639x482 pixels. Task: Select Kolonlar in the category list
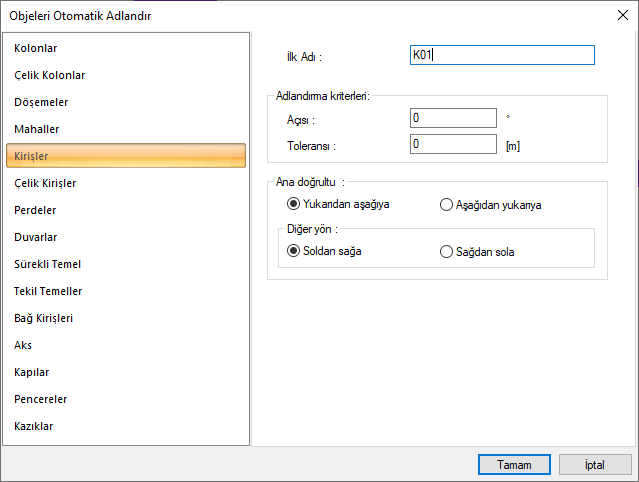point(36,48)
